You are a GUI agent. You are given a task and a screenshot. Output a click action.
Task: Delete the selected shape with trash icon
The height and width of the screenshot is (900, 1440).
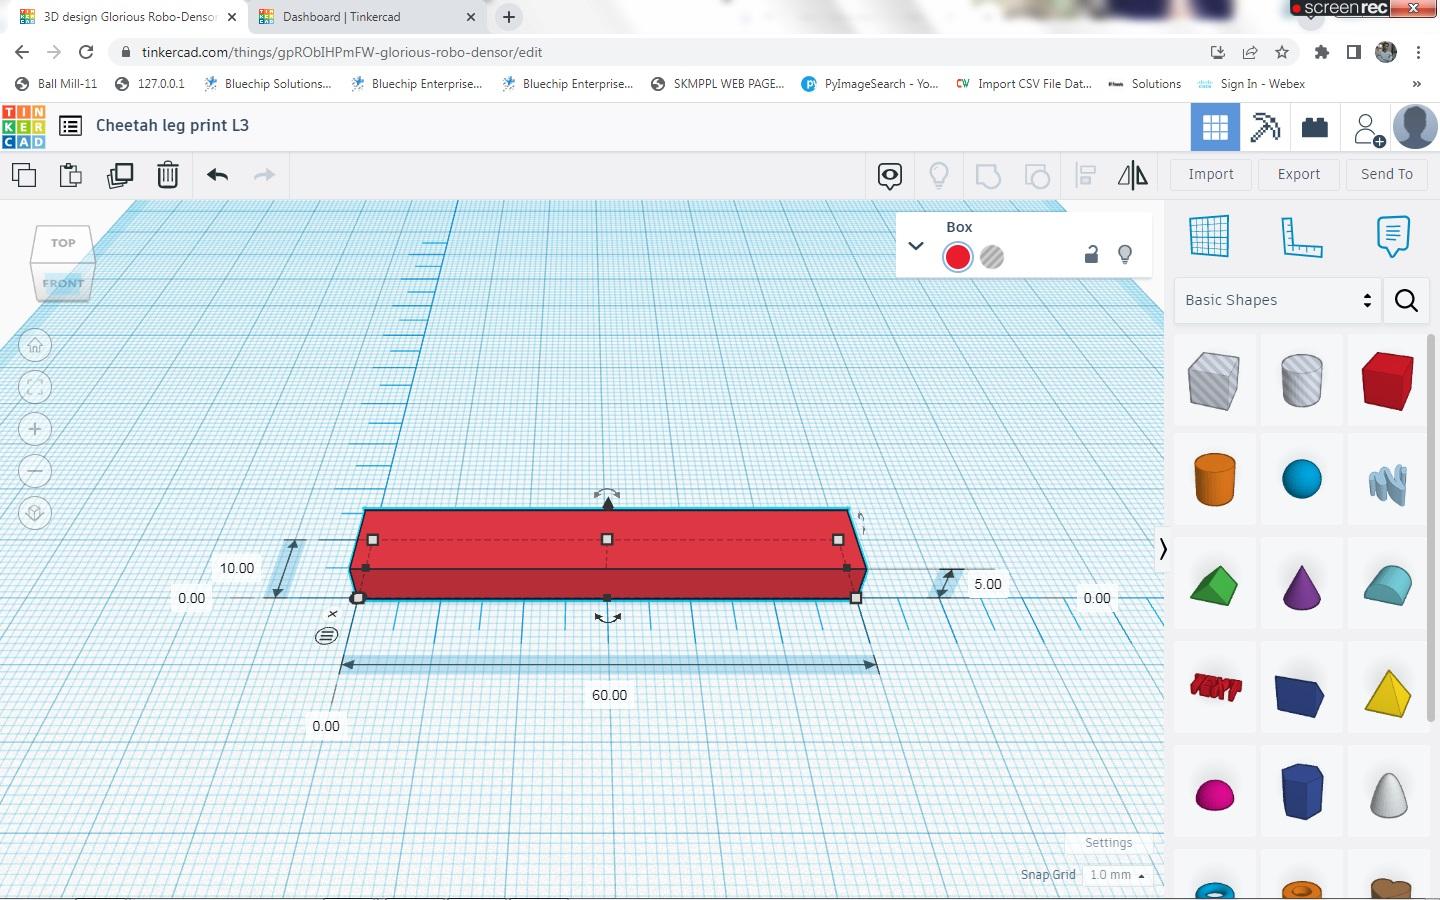pyautogui.click(x=168, y=175)
